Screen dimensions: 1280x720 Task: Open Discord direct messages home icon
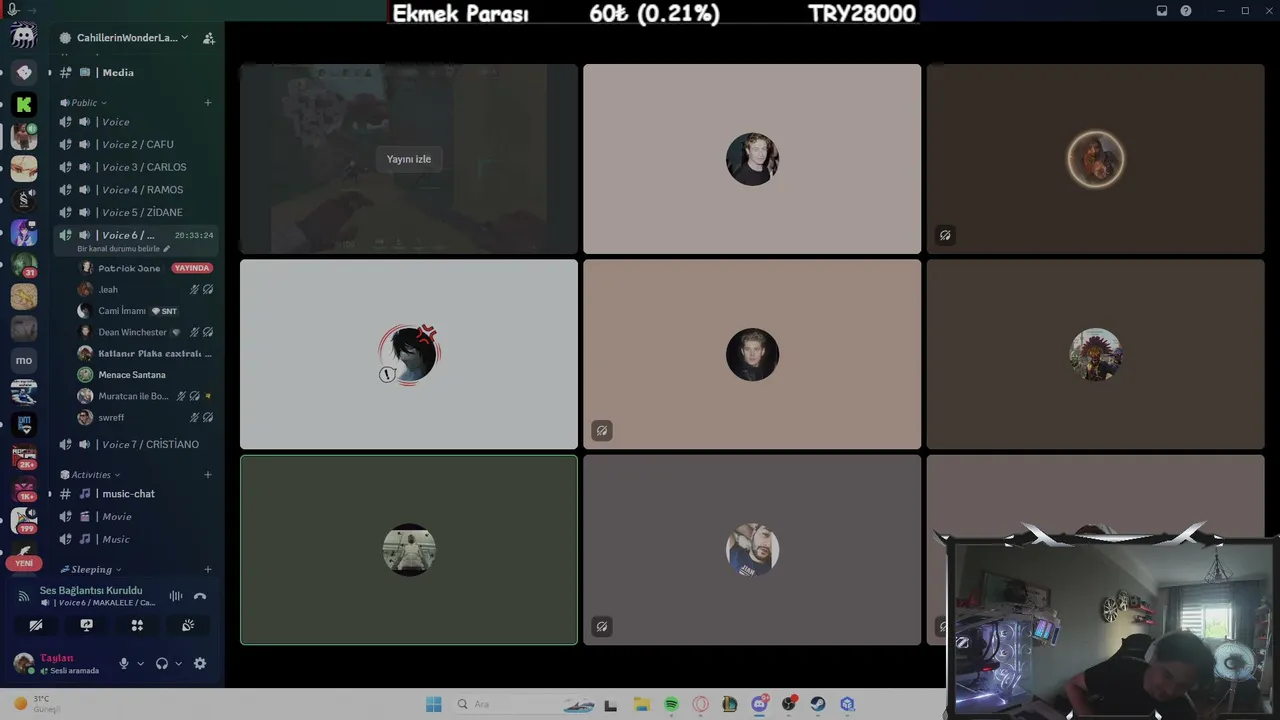pos(24,37)
